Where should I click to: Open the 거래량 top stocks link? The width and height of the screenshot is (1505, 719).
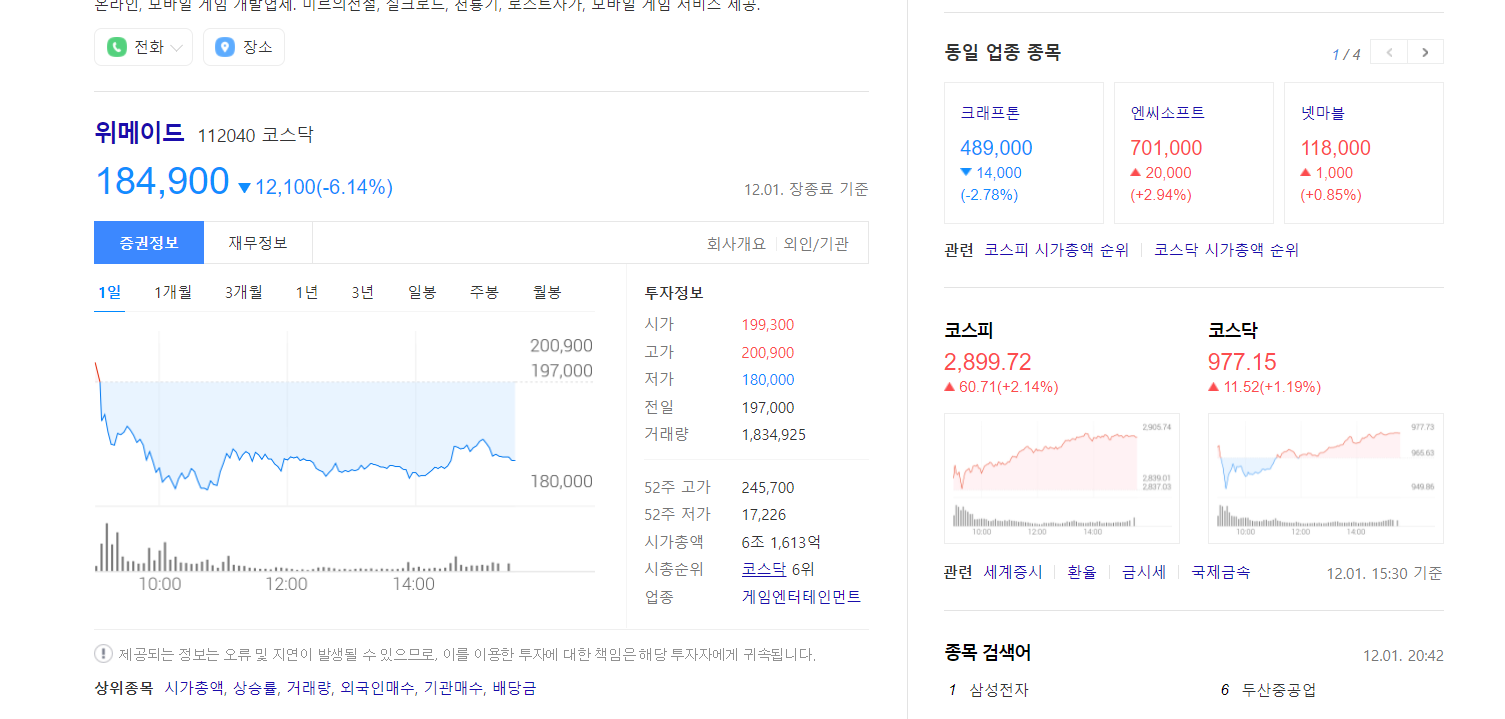click(308, 688)
